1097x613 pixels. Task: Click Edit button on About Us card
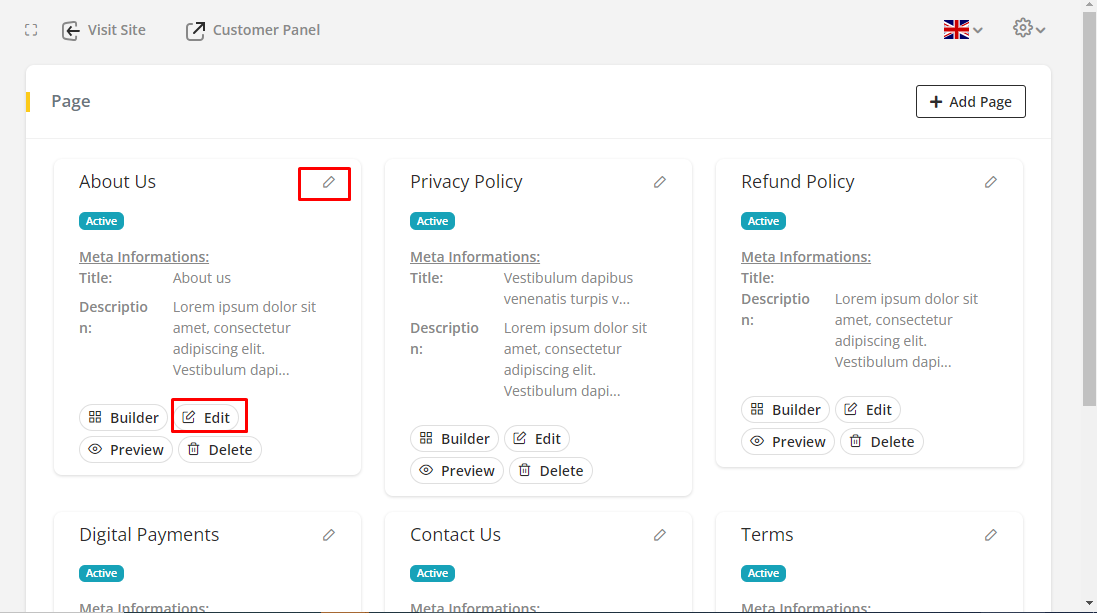coord(206,417)
